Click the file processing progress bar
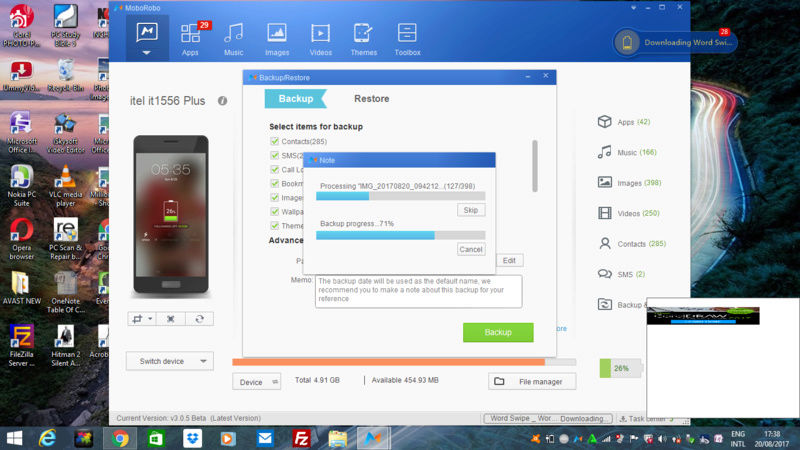This screenshot has height=450, width=800. [401, 196]
